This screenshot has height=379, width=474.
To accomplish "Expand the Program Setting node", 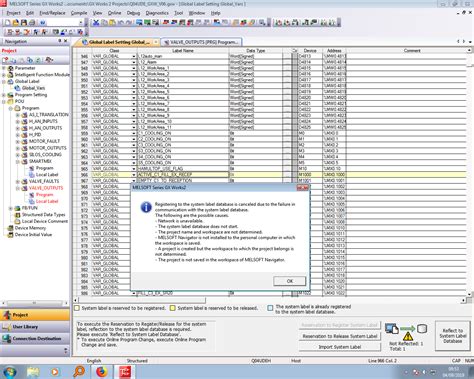I will pyautogui.click(x=4, y=95).
